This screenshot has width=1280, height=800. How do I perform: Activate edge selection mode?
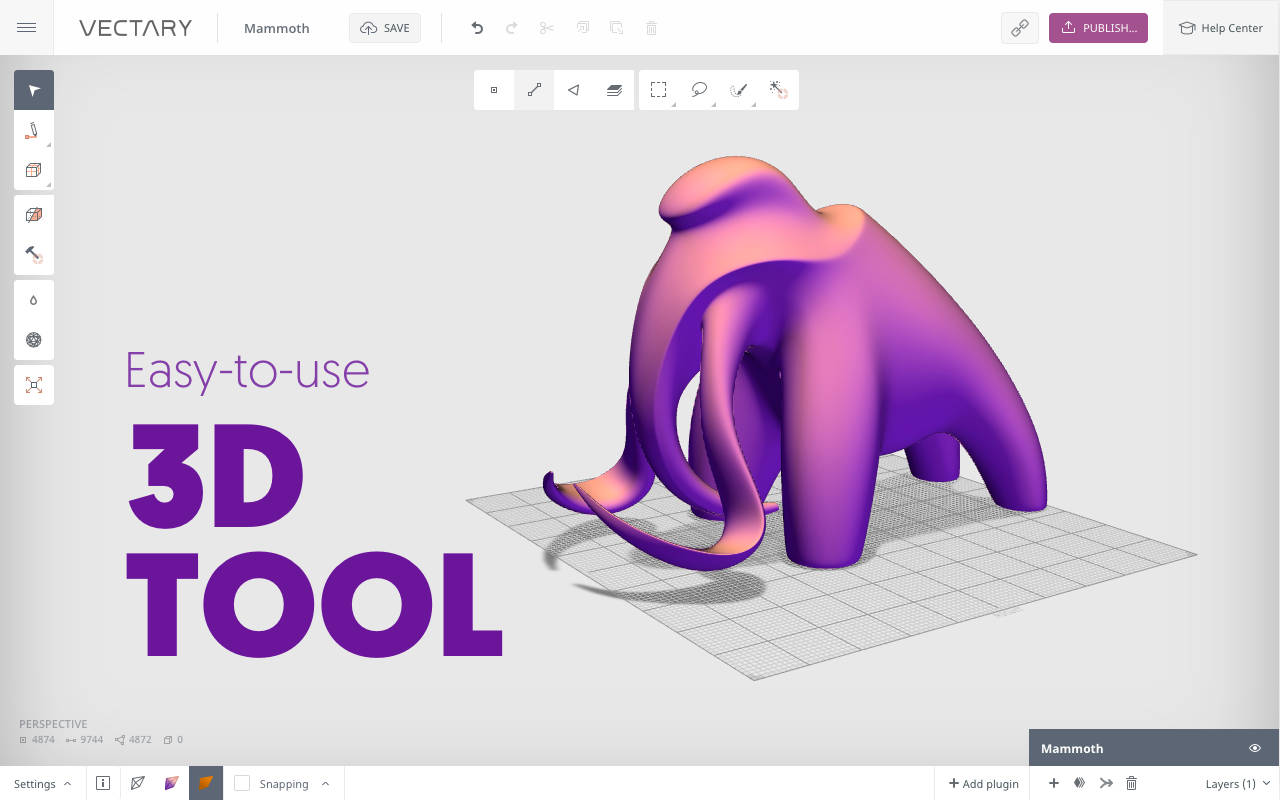(534, 90)
